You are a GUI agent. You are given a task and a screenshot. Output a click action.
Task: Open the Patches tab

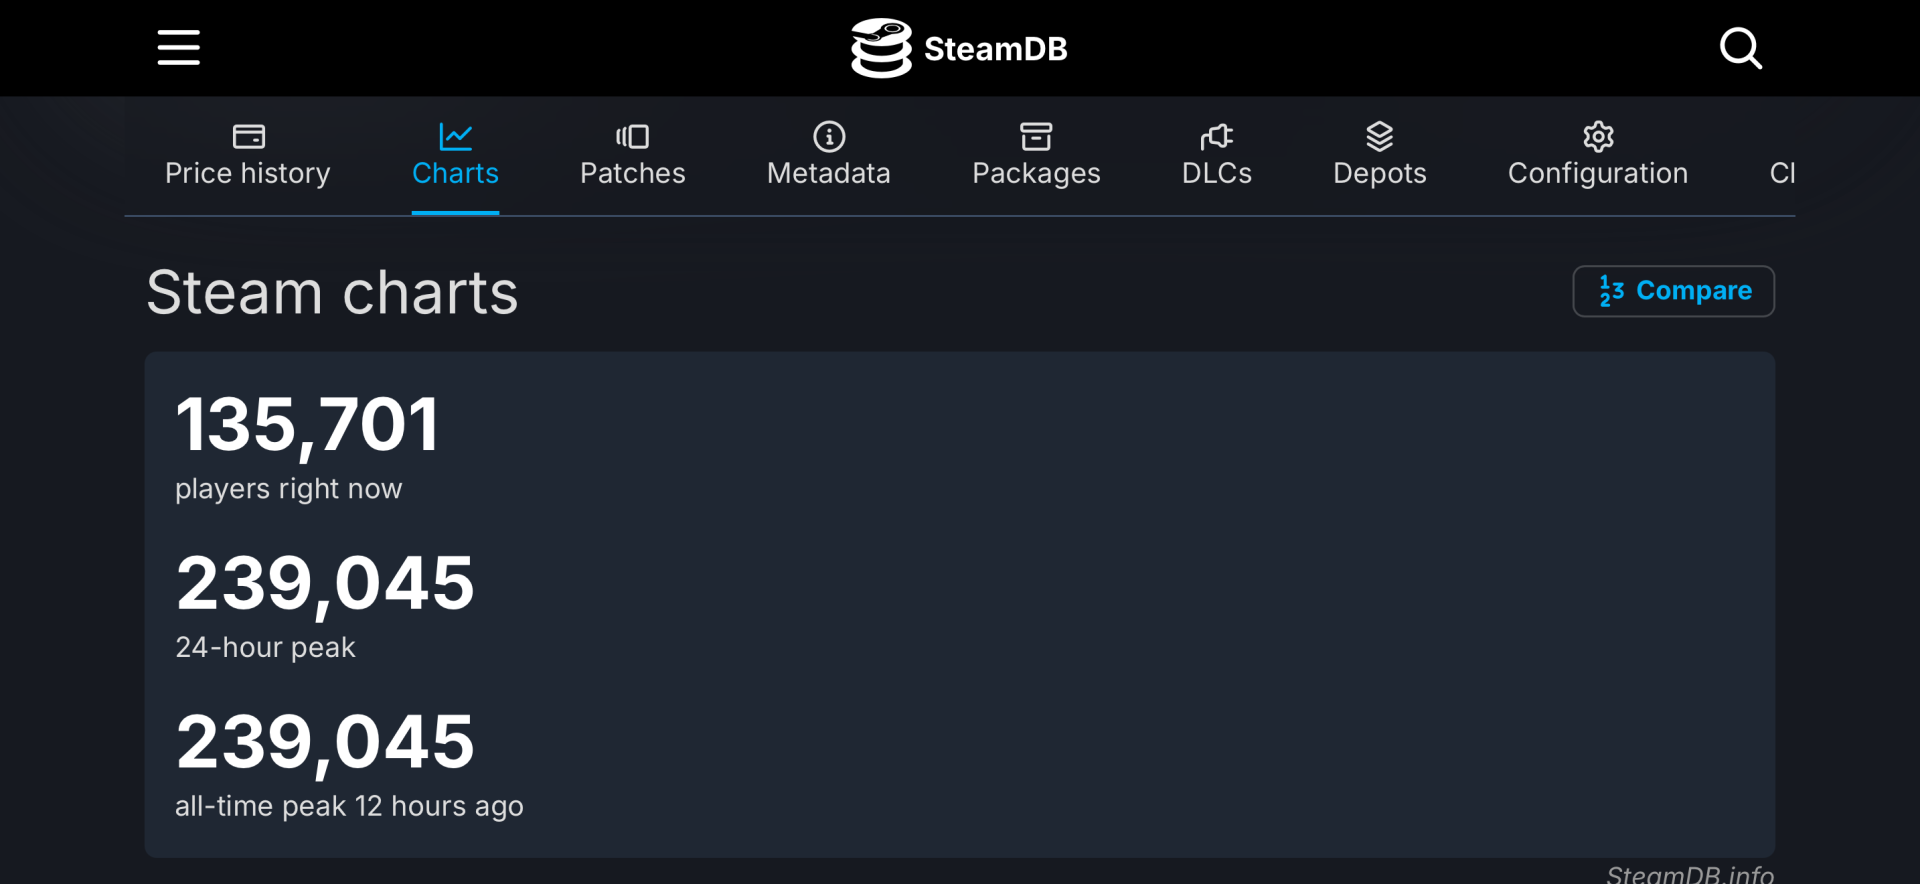click(633, 174)
